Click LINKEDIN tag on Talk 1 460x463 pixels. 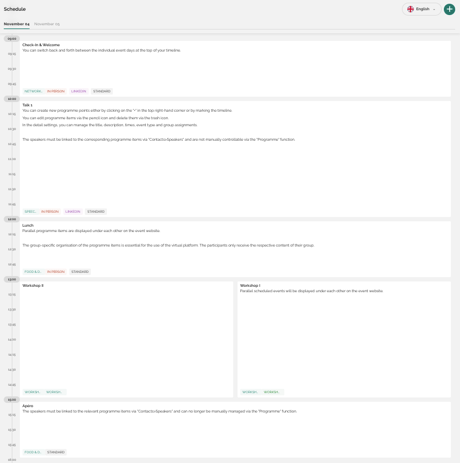click(x=73, y=211)
